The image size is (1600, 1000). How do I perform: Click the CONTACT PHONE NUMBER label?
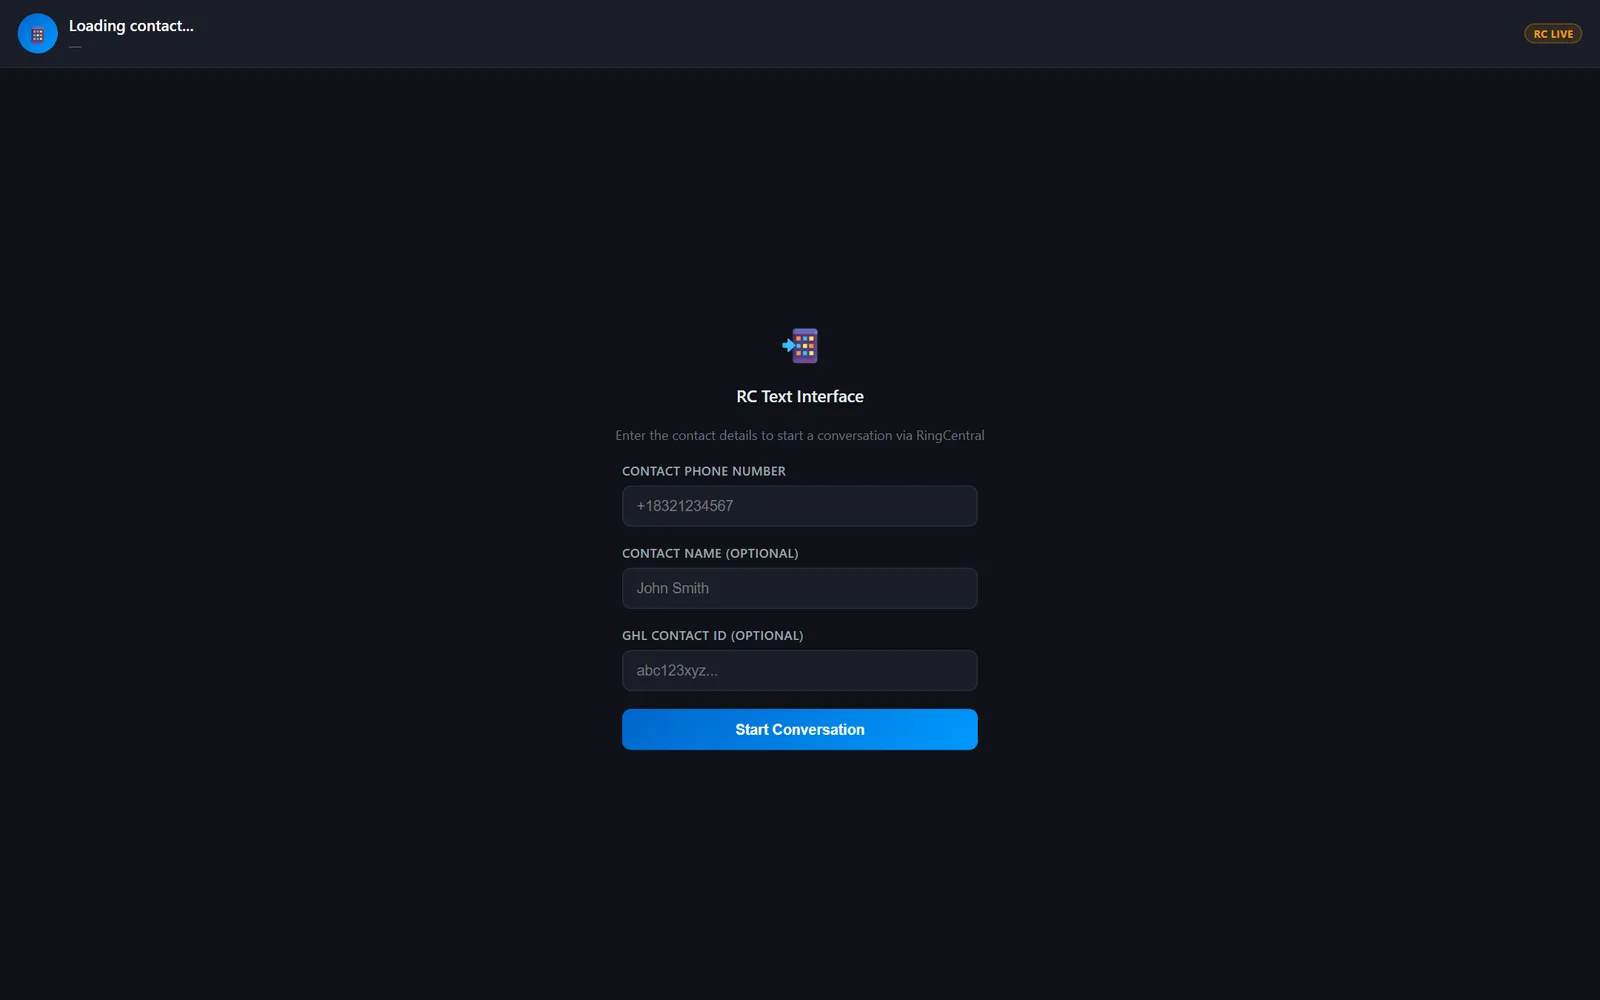704,471
